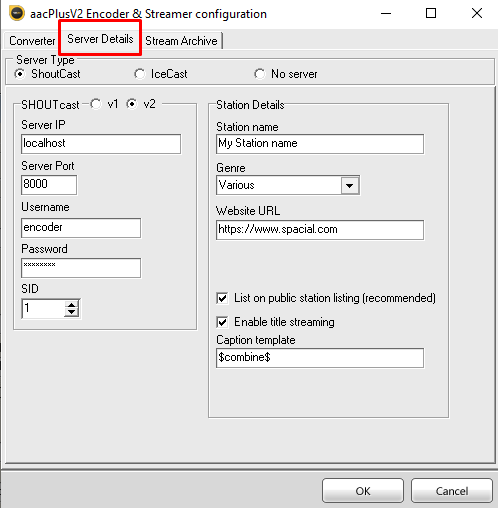Click the Server Port field

click(49, 185)
